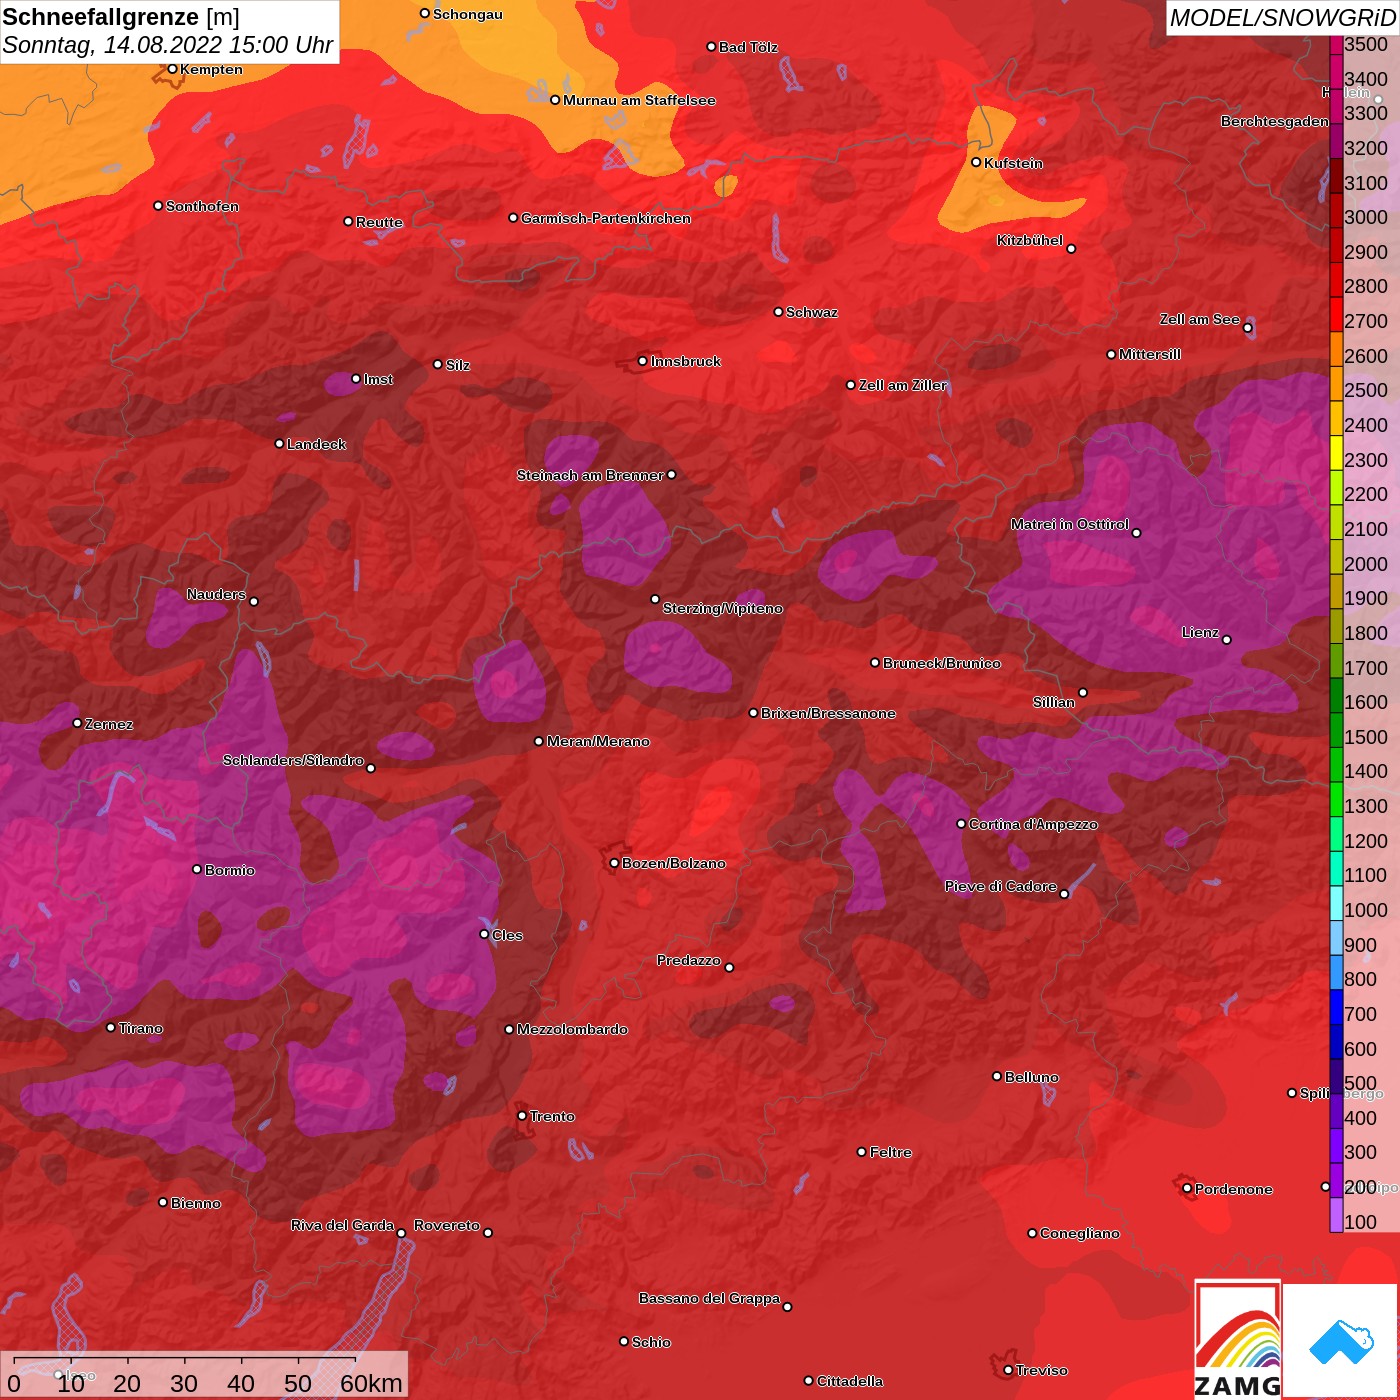Click the blue logo beside ZAMG
This screenshot has height=1400, width=1400.
pyautogui.click(x=1341, y=1342)
